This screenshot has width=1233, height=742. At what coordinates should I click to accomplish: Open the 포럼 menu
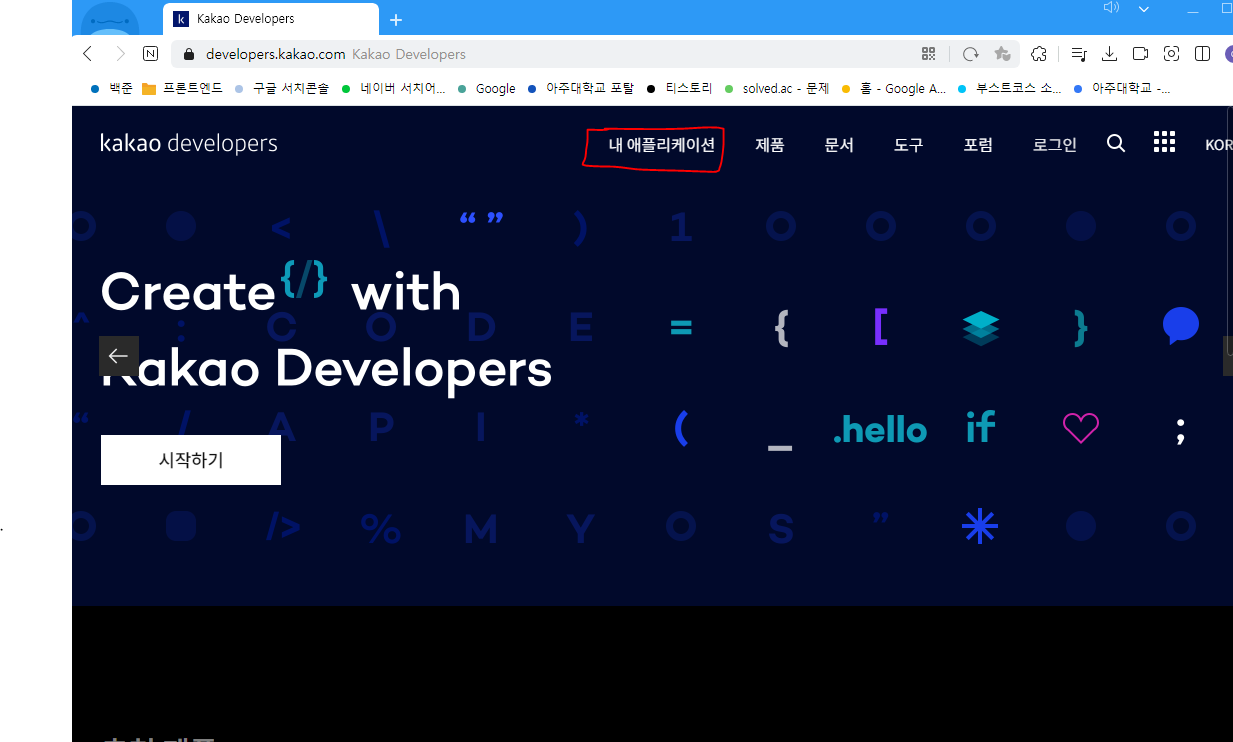[978, 145]
